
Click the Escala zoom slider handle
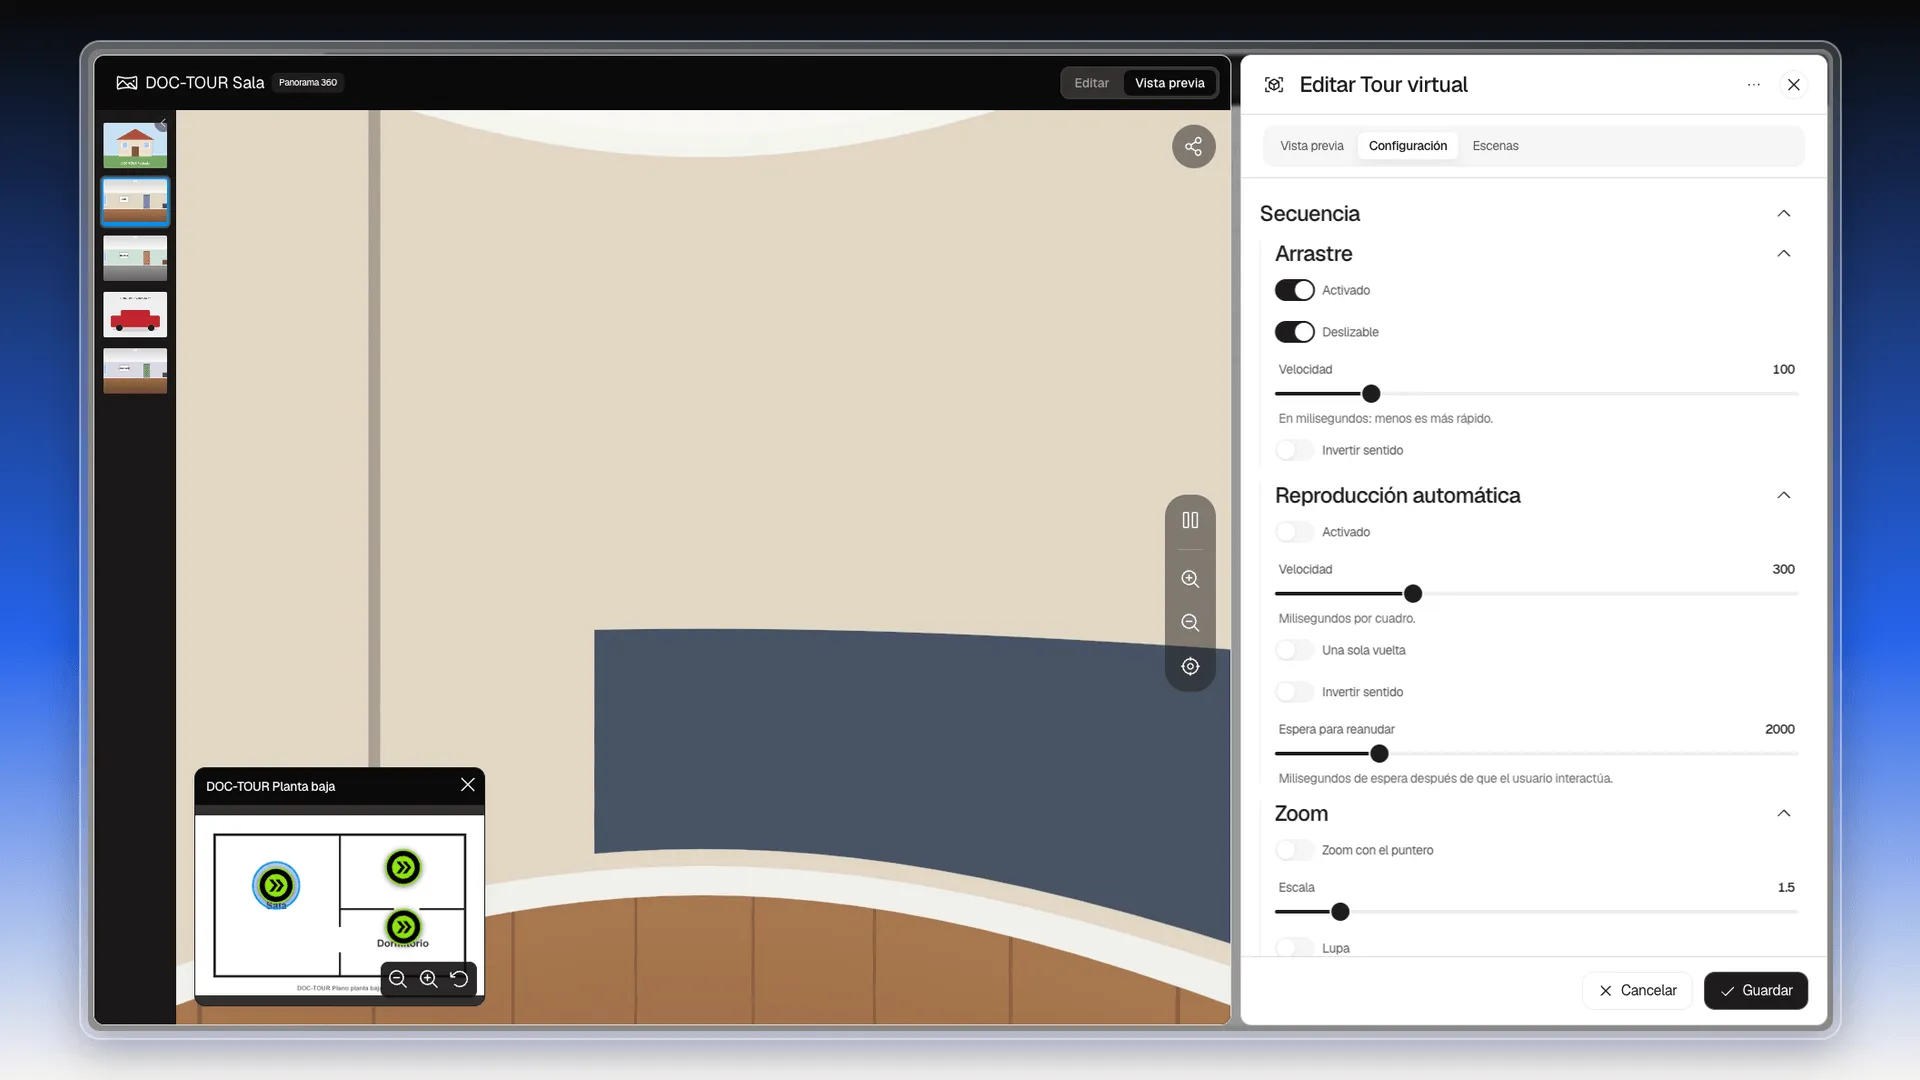pos(1340,912)
